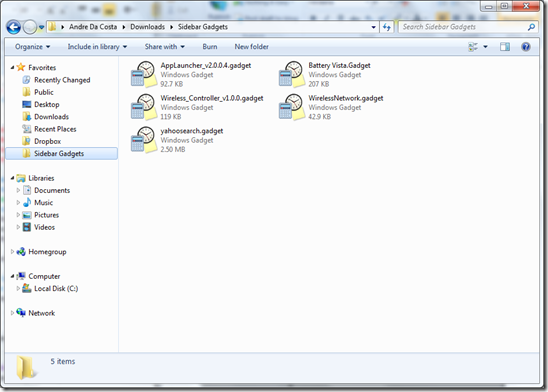Select 'Andre Da Costa' in the breadcrumb path
The image size is (548, 392).
(x=93, y=27)
